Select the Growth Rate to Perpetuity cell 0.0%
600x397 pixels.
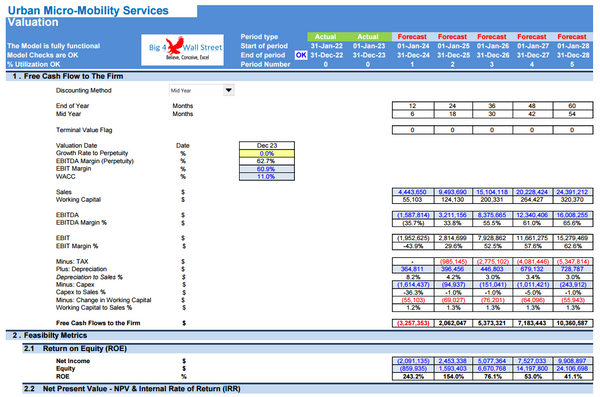267,154
